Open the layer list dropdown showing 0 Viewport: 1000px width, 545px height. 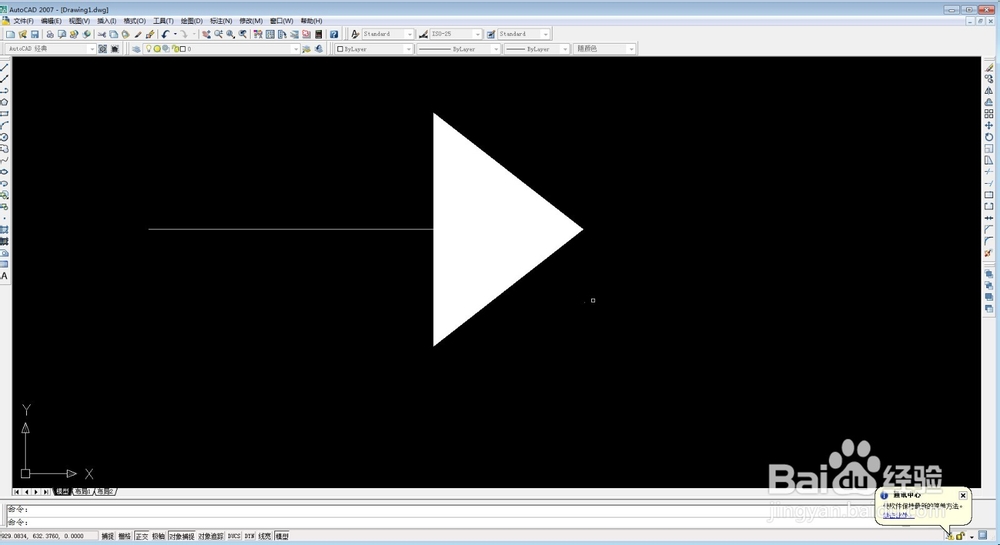point(221,49)
